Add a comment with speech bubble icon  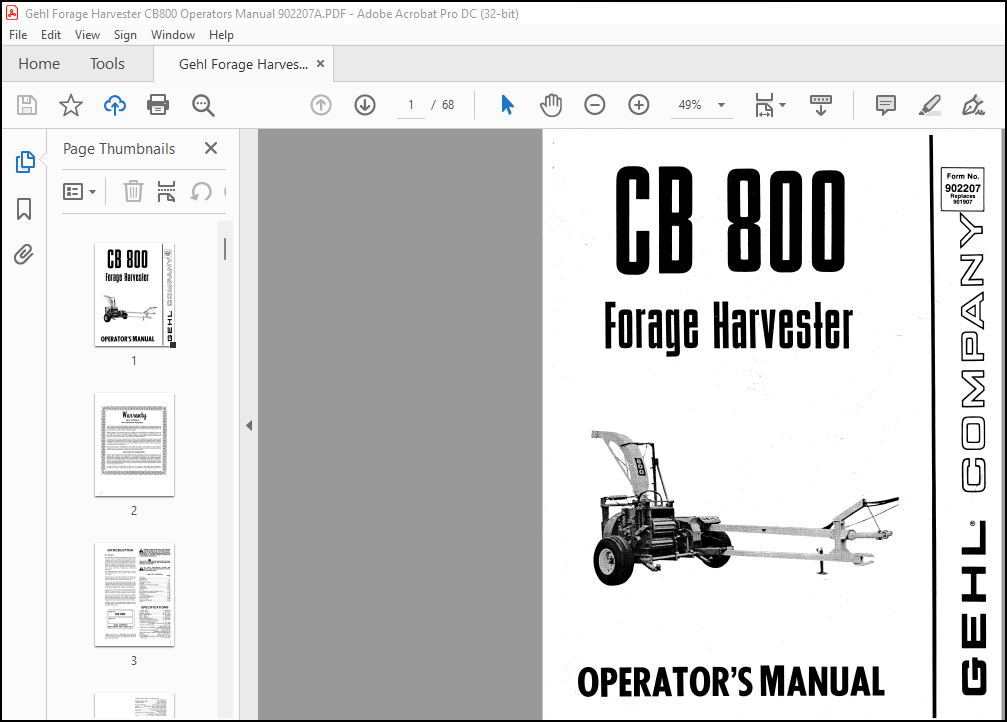coord(886,105)
